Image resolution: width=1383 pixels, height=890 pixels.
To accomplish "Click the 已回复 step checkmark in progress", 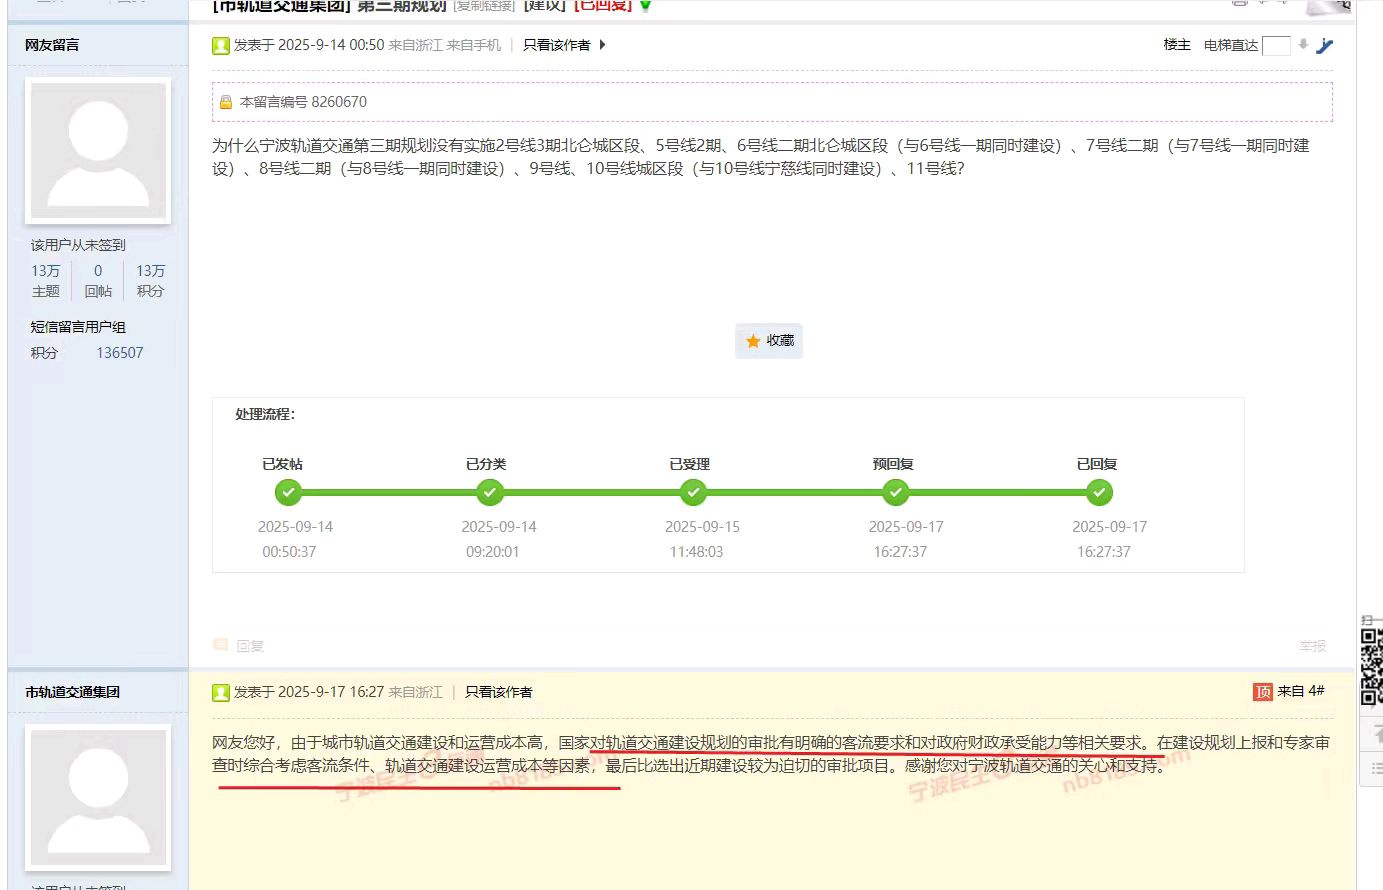I will [1099, 493].
